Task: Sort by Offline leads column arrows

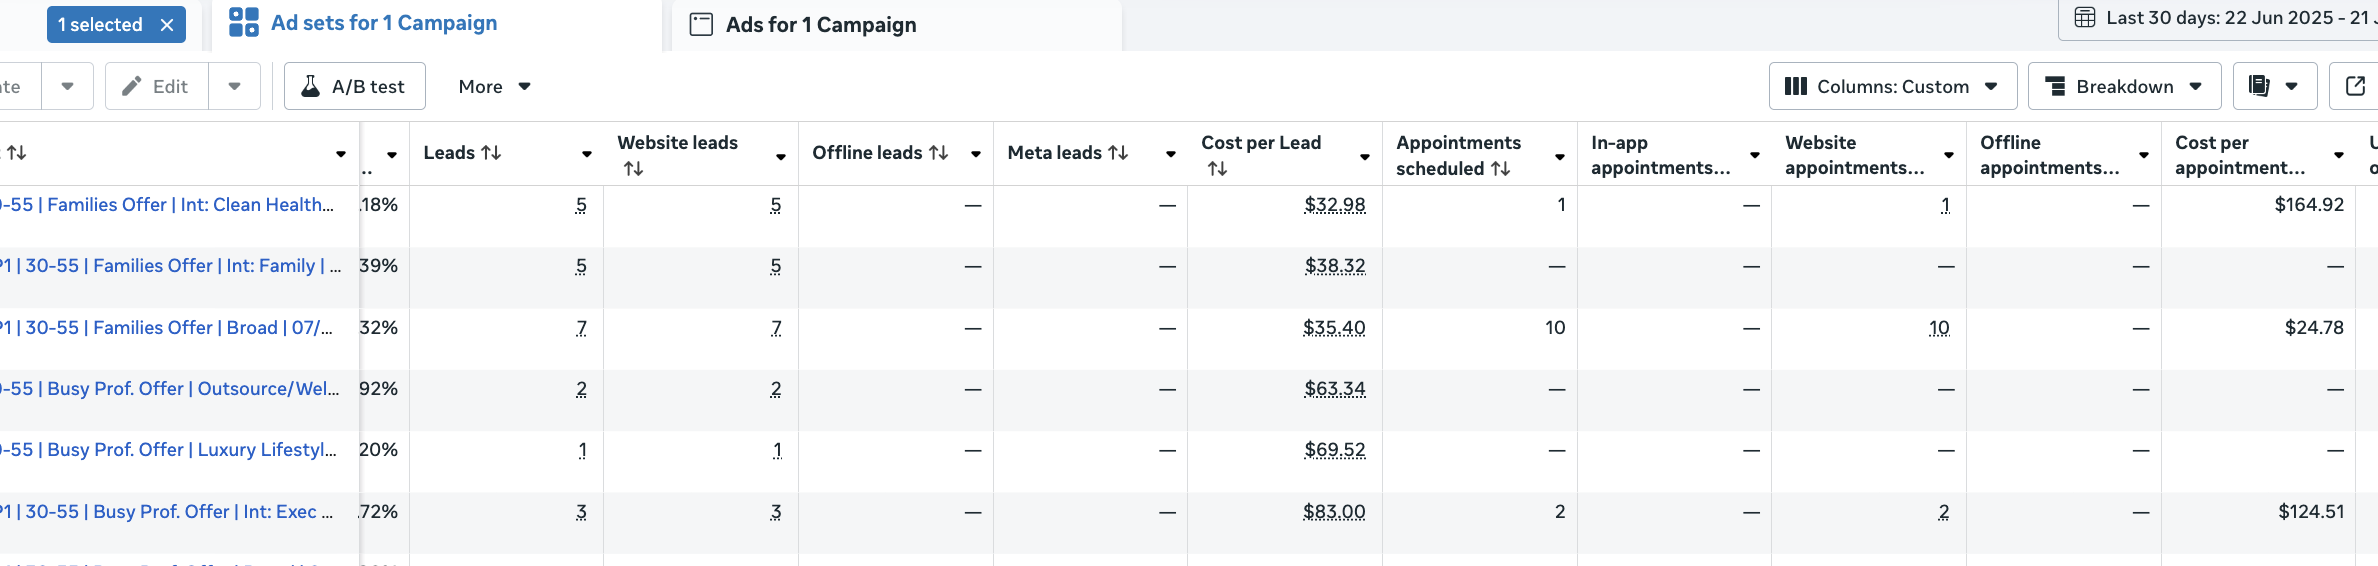Action: (938, 153)
